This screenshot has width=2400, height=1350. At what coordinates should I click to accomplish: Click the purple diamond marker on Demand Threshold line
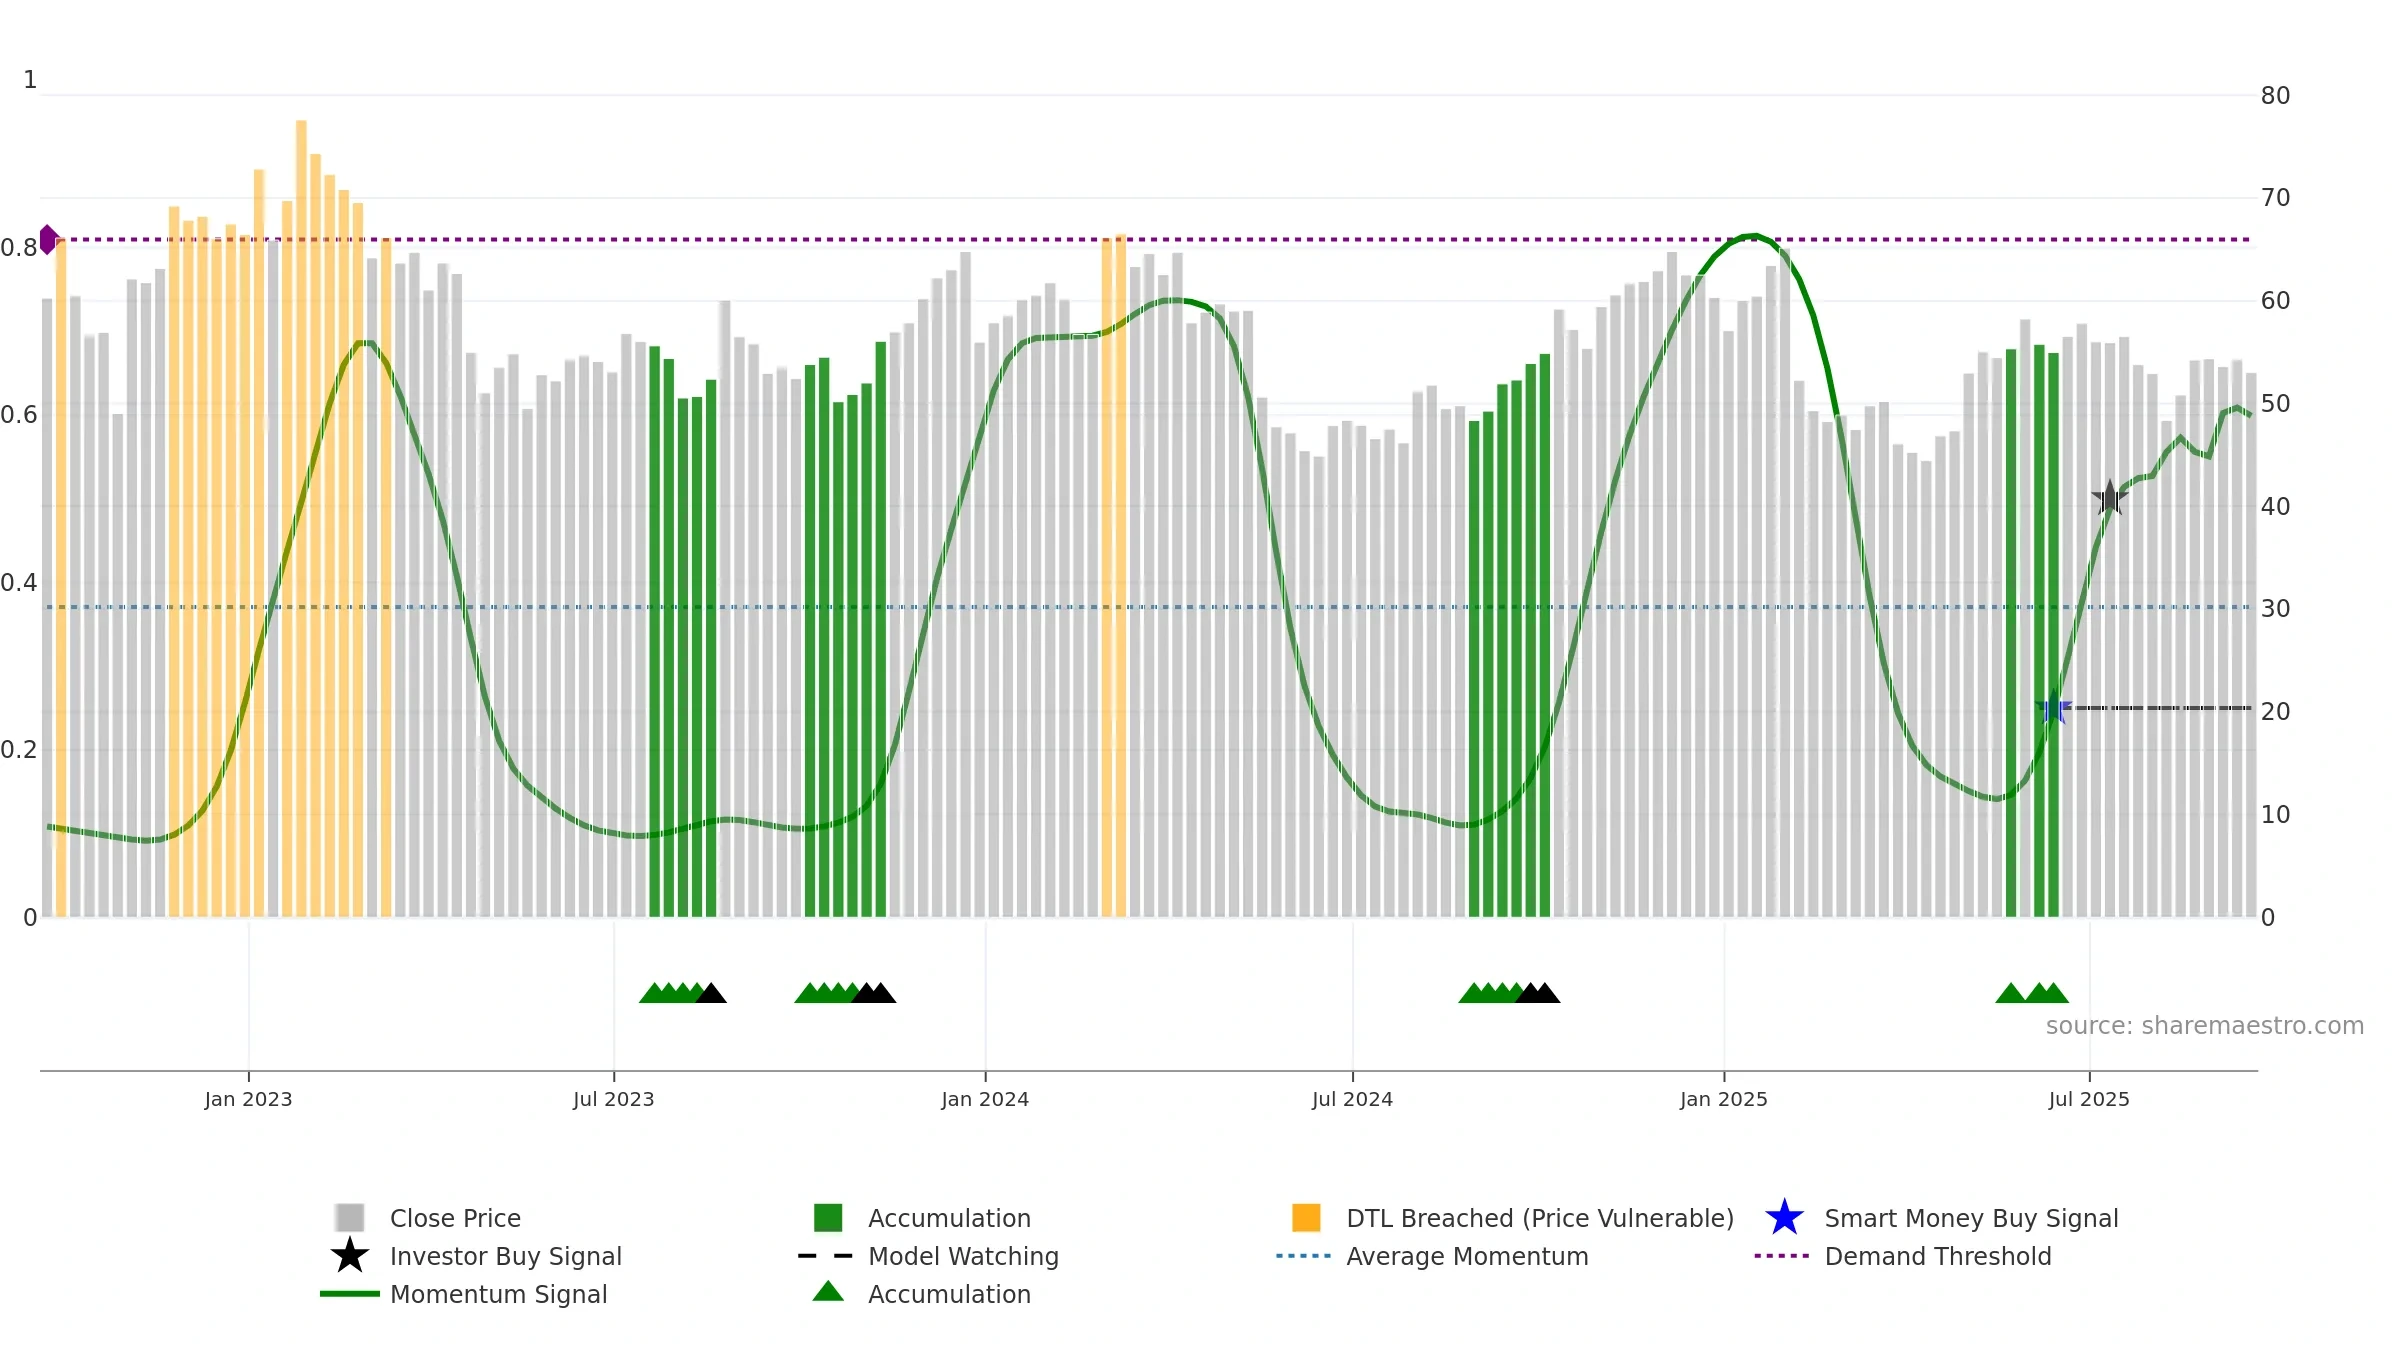tap(47, 240)
